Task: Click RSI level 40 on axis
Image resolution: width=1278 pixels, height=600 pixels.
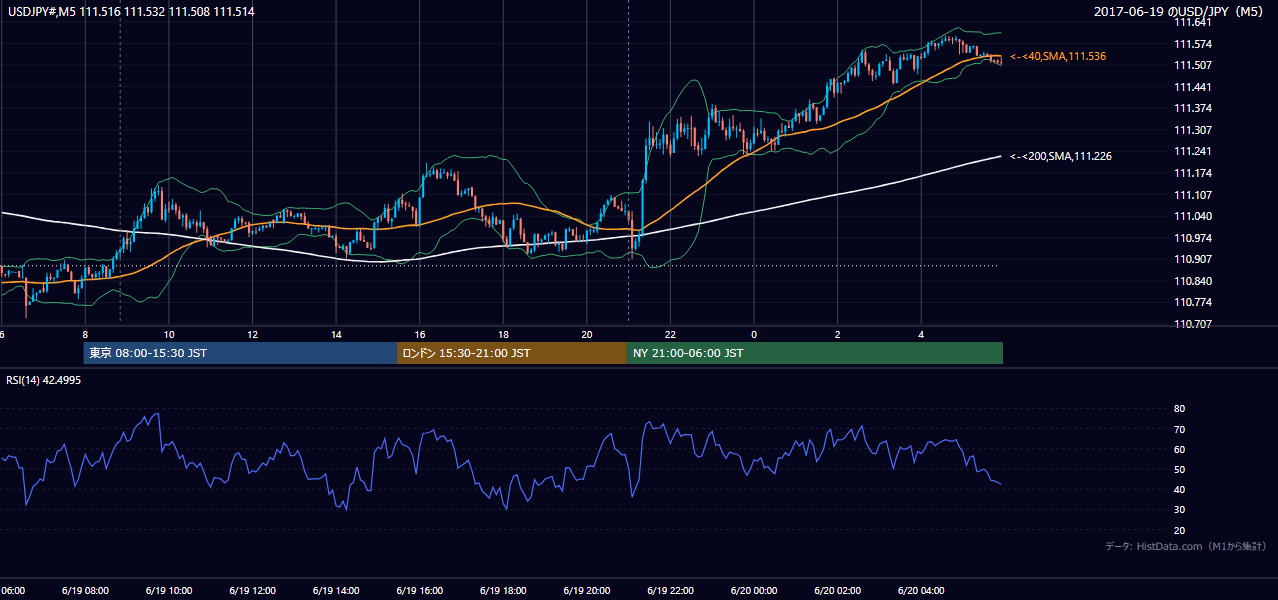Action: click(x=1180, y=489)
